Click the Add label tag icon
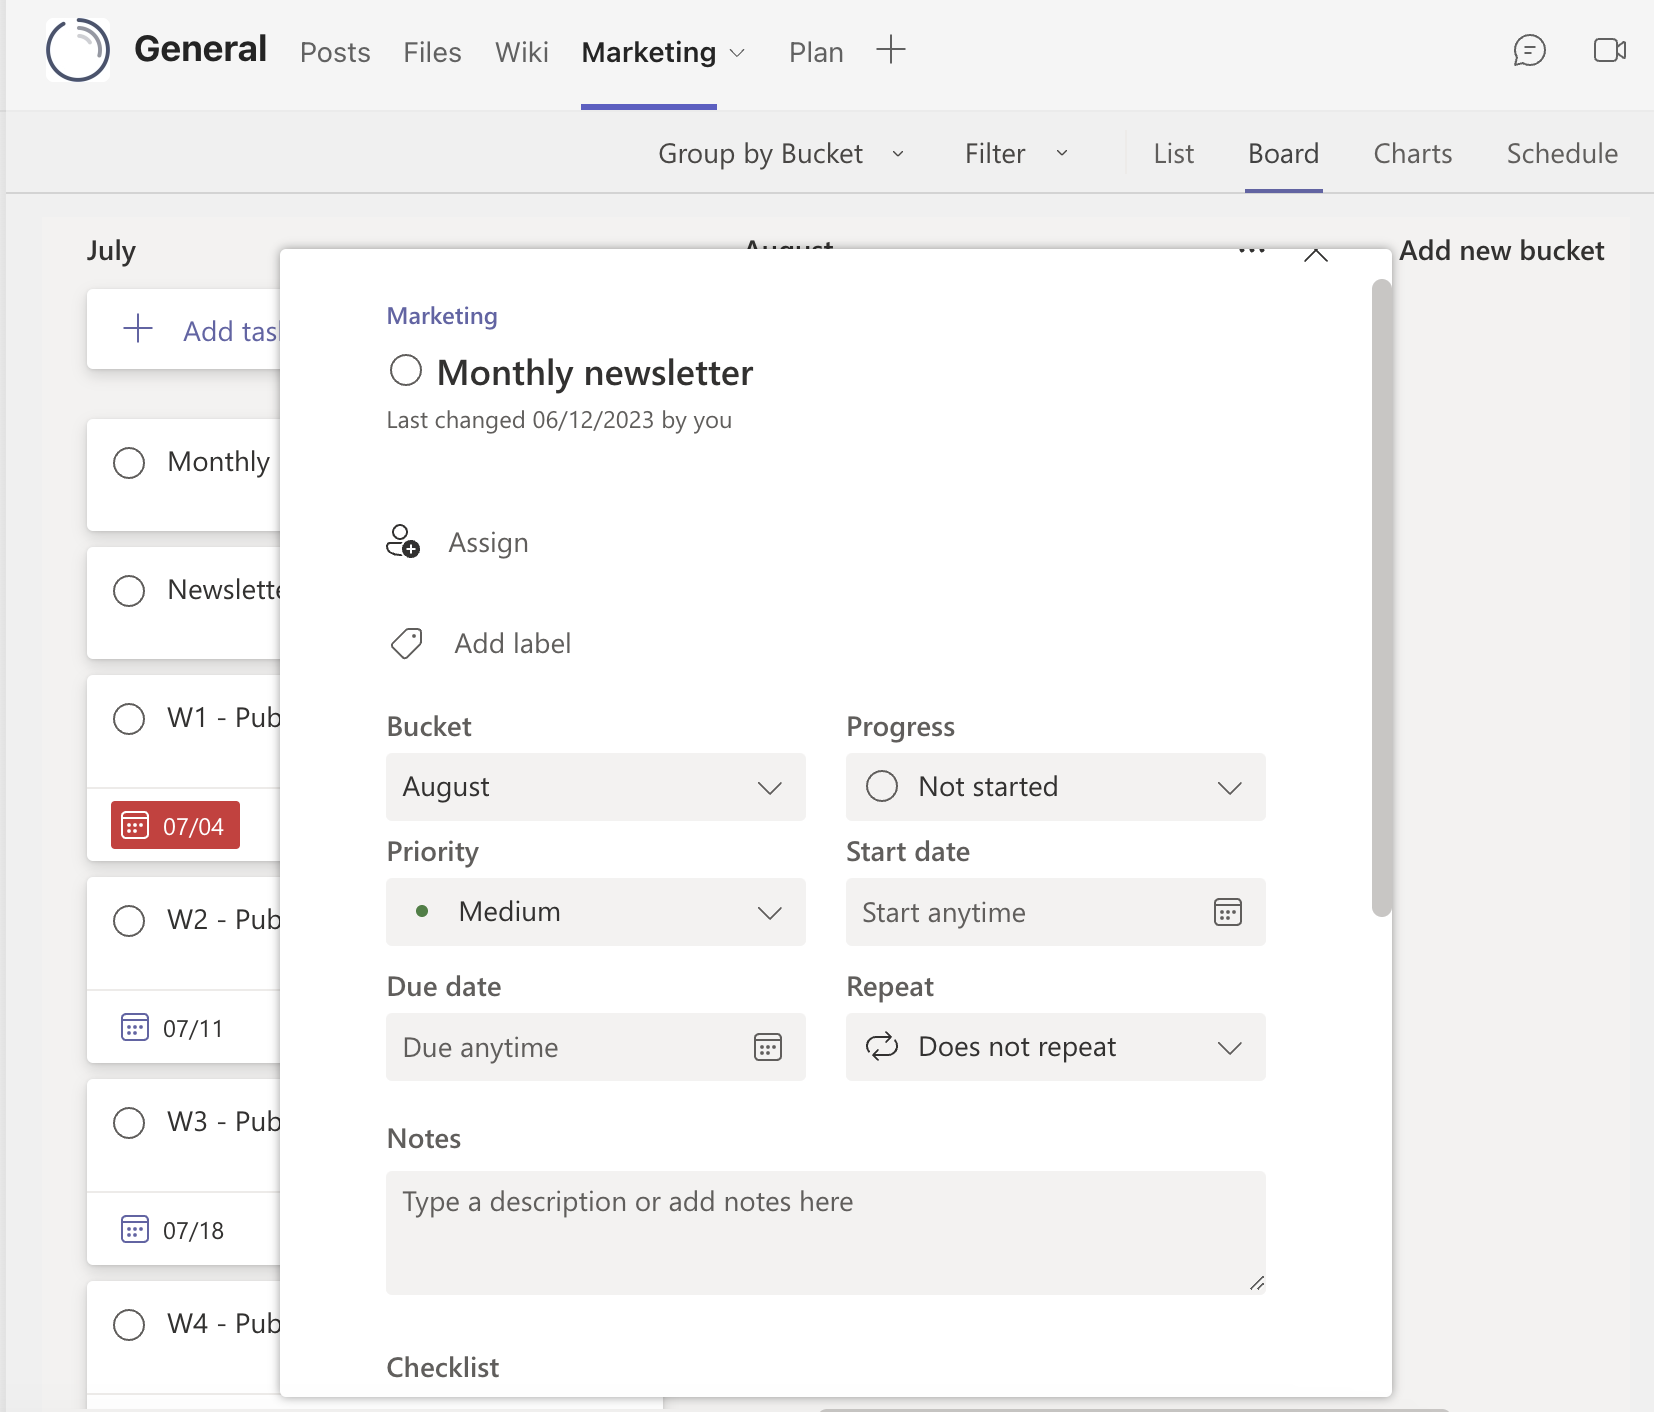Screen dimensions: 1654x1412 pos(406,643)
